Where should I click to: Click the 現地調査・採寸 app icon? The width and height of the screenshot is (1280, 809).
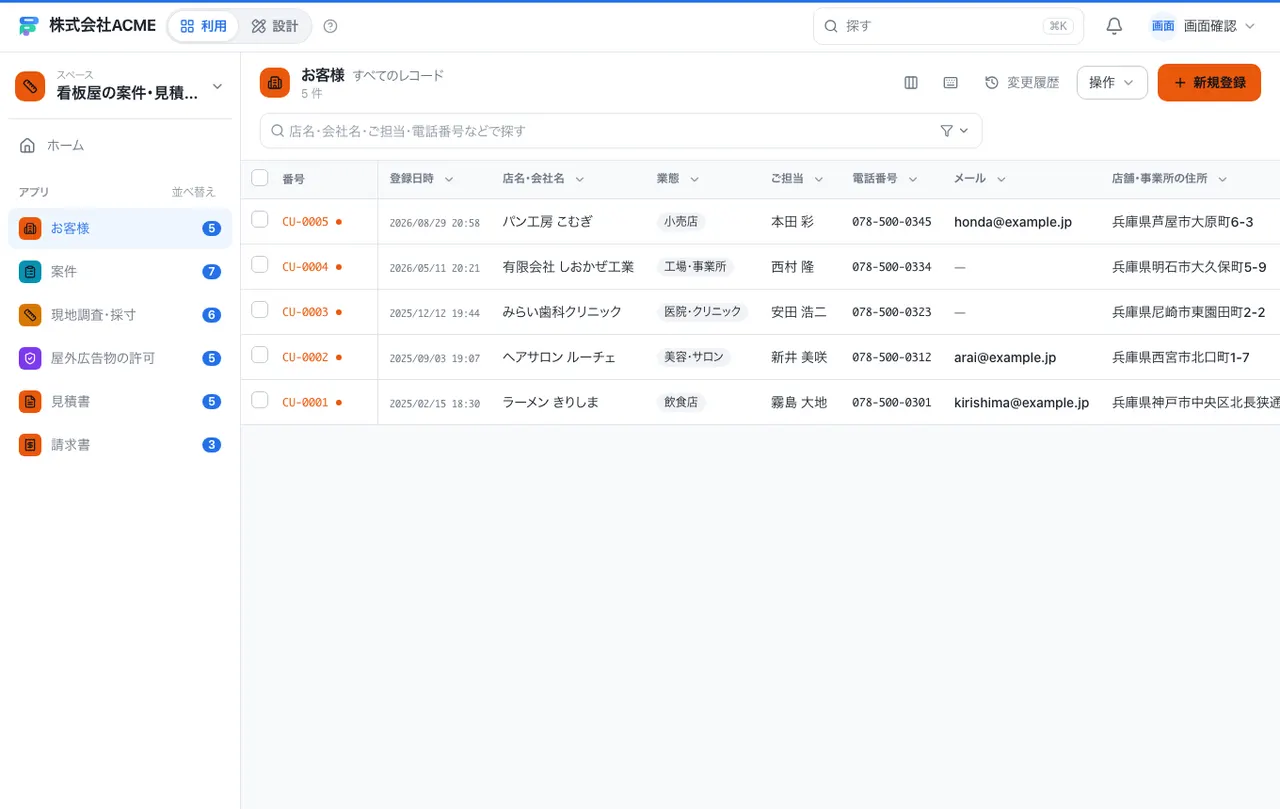[x=30, y=315]
